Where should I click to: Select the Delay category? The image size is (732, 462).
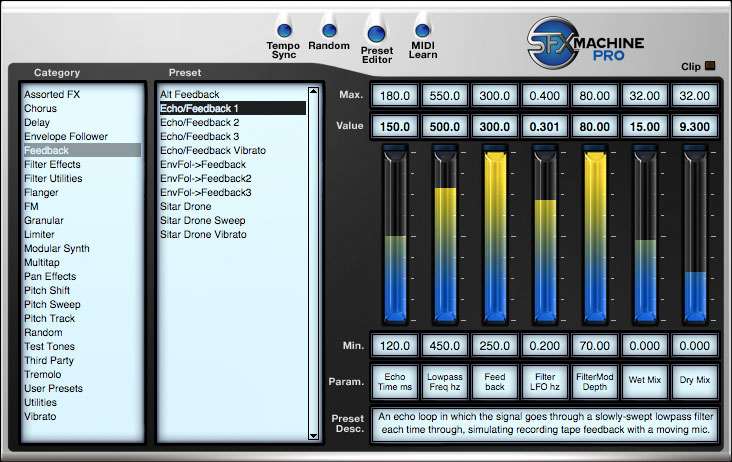point(38,122)
